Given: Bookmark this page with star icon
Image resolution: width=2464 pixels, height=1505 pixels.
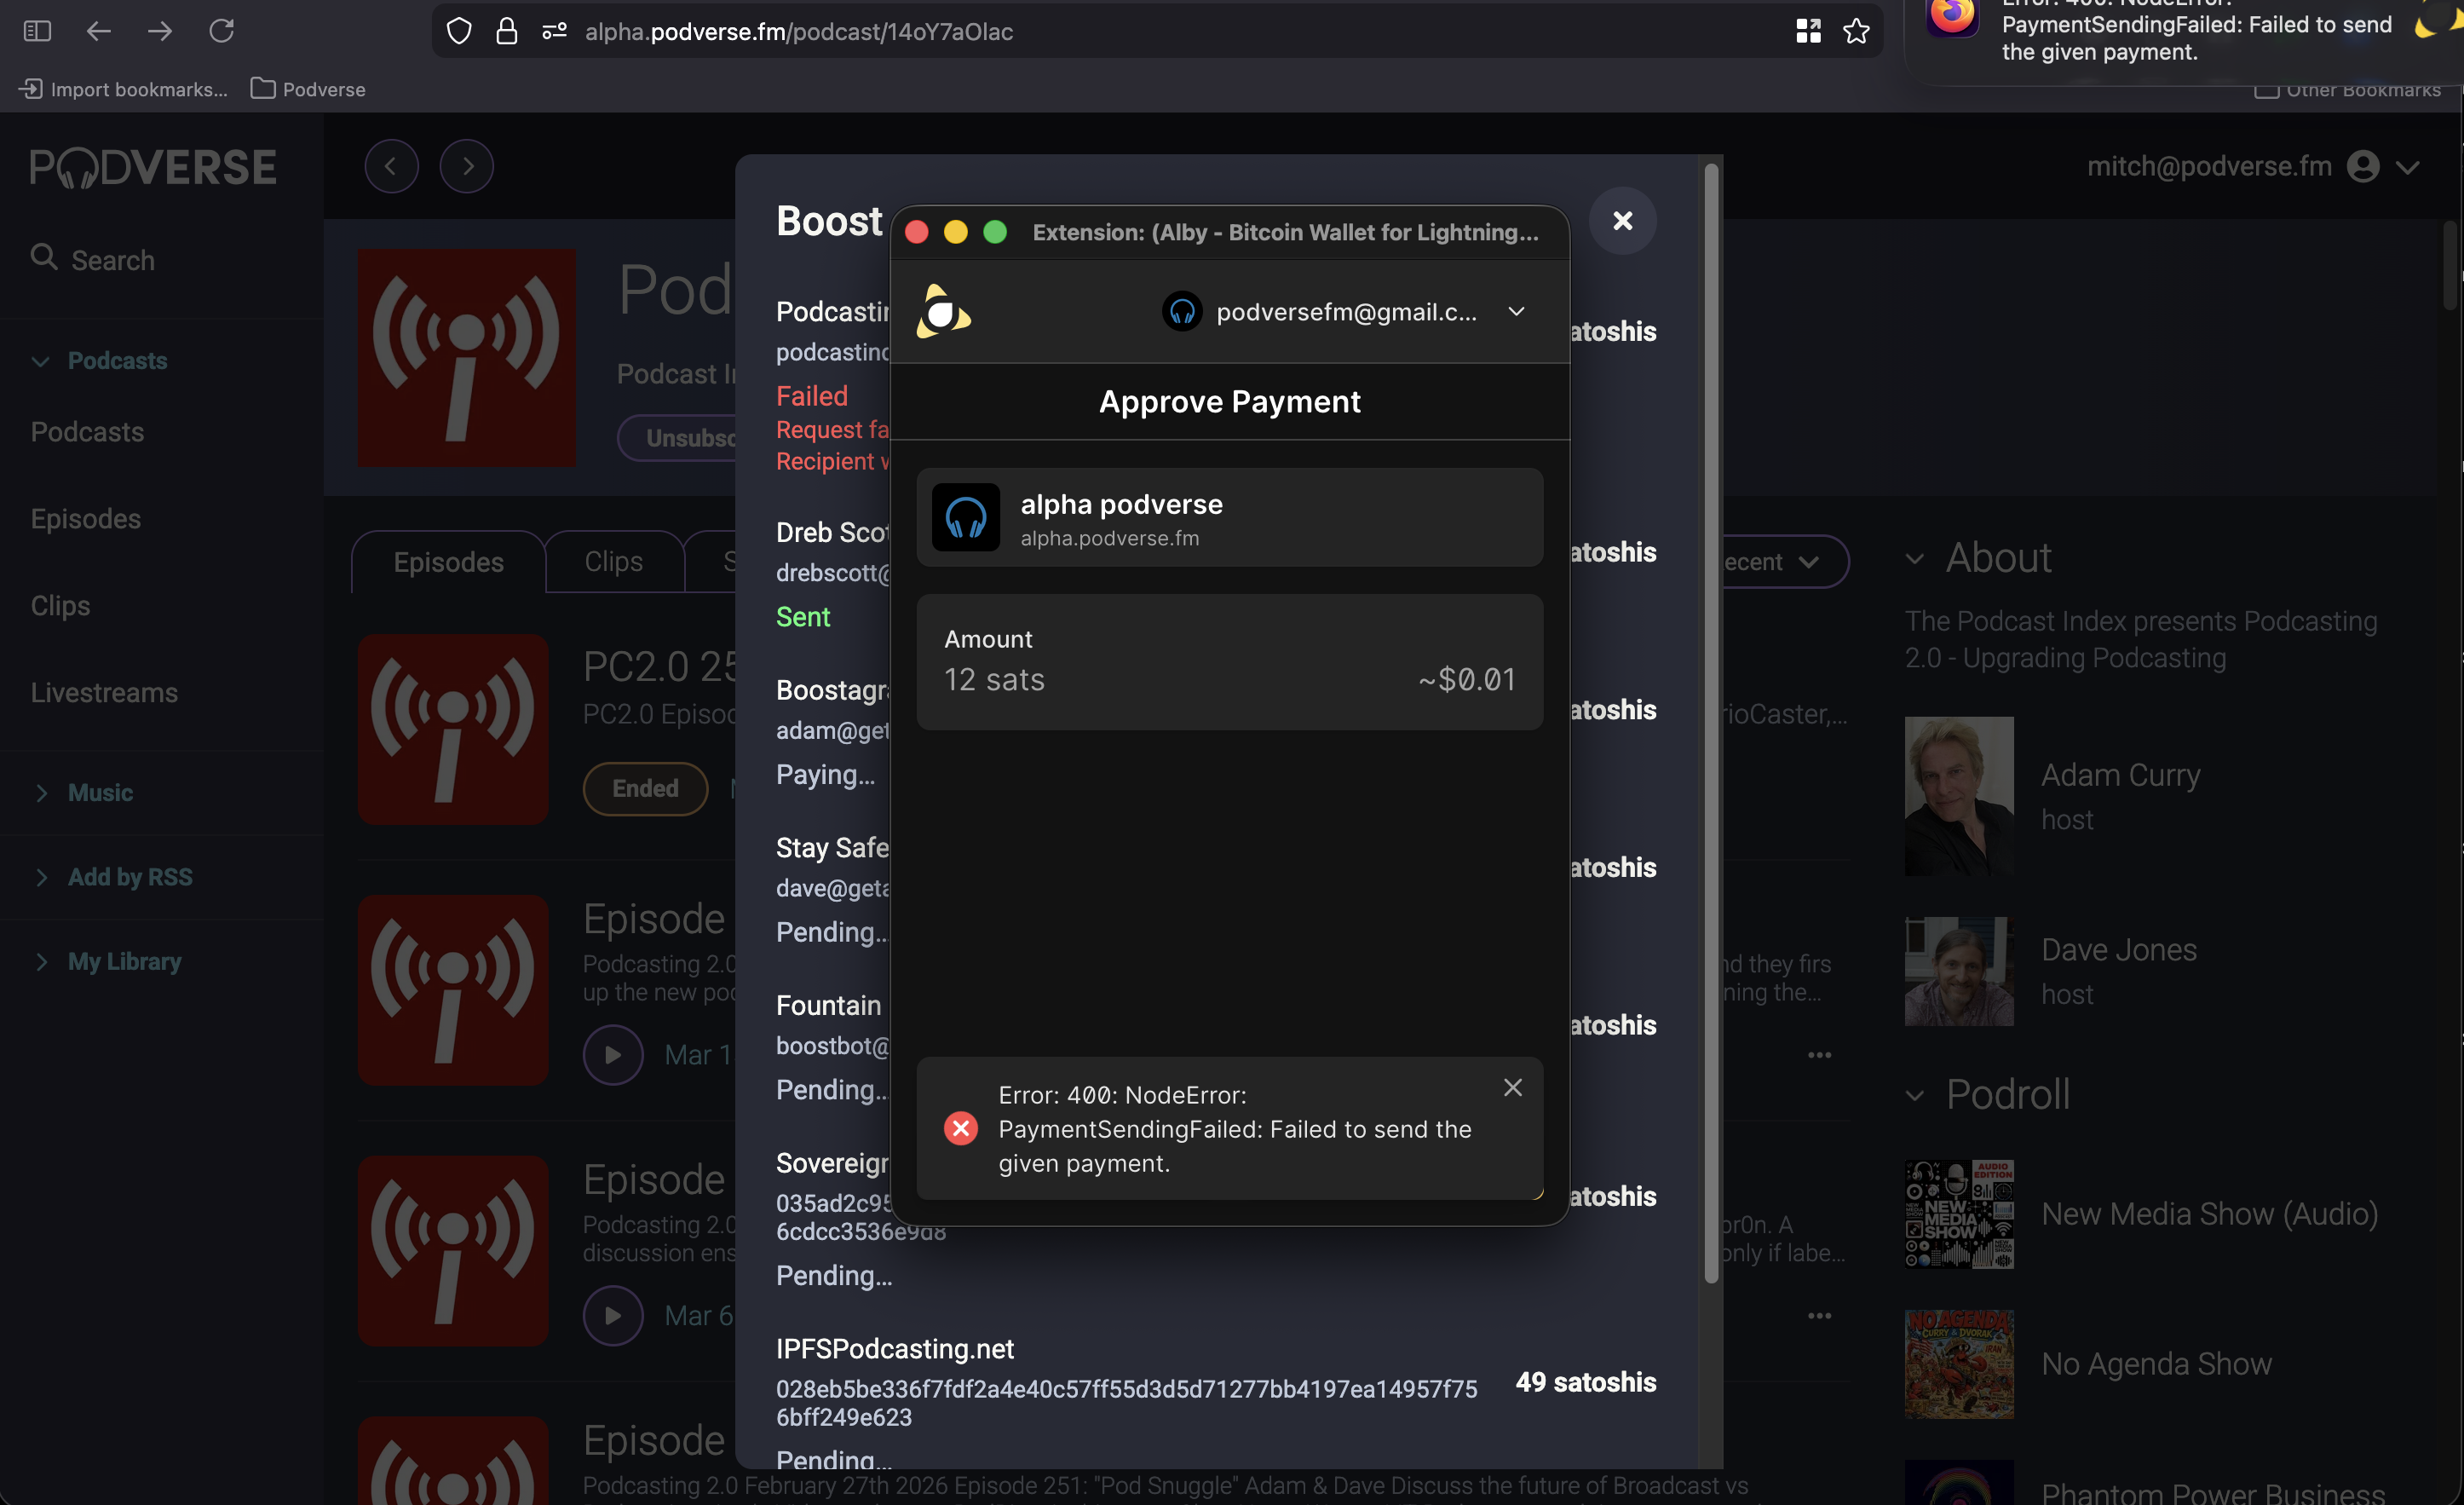Looking at the screenshot, I should click(x=1856, y=31).
